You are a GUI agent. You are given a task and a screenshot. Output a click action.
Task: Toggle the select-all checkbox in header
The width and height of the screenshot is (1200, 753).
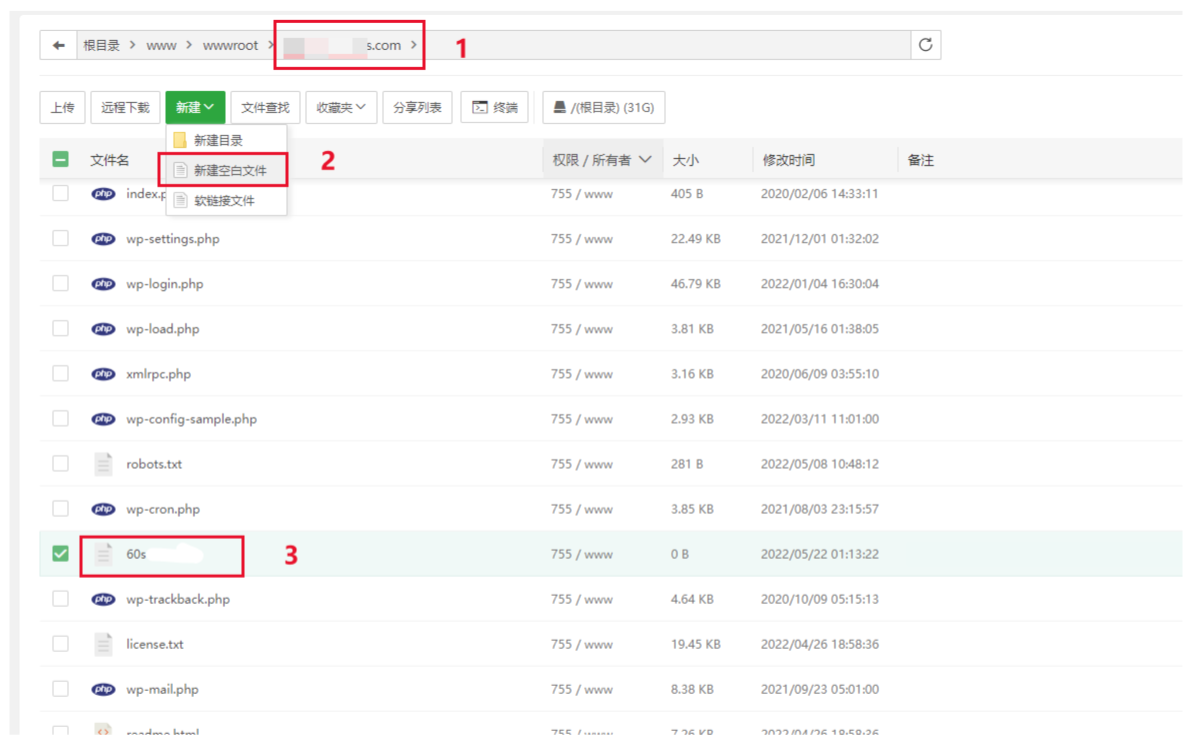pyautogui.click(x=61, y=160)
